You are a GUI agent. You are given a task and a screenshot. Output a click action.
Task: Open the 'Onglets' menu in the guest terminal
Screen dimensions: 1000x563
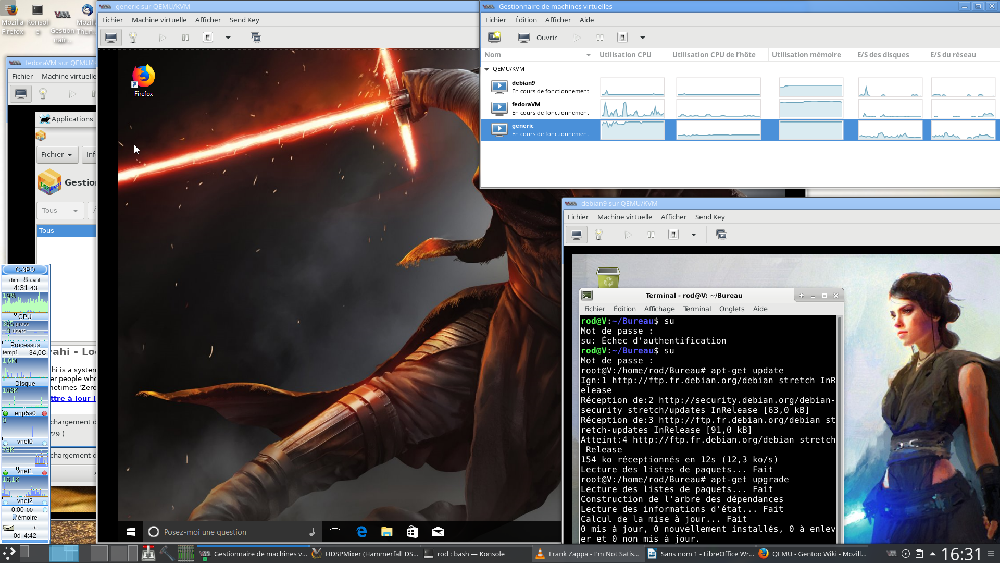pyautogui.click(x=731, y=309)
